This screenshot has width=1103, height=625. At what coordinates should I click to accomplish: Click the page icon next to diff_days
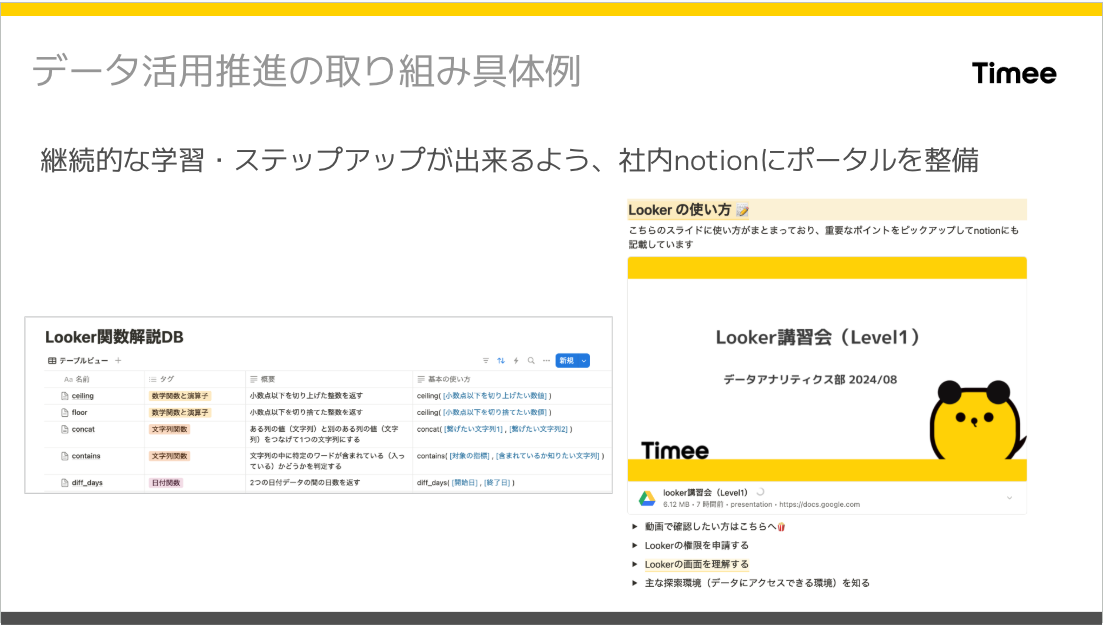[65, 483]
